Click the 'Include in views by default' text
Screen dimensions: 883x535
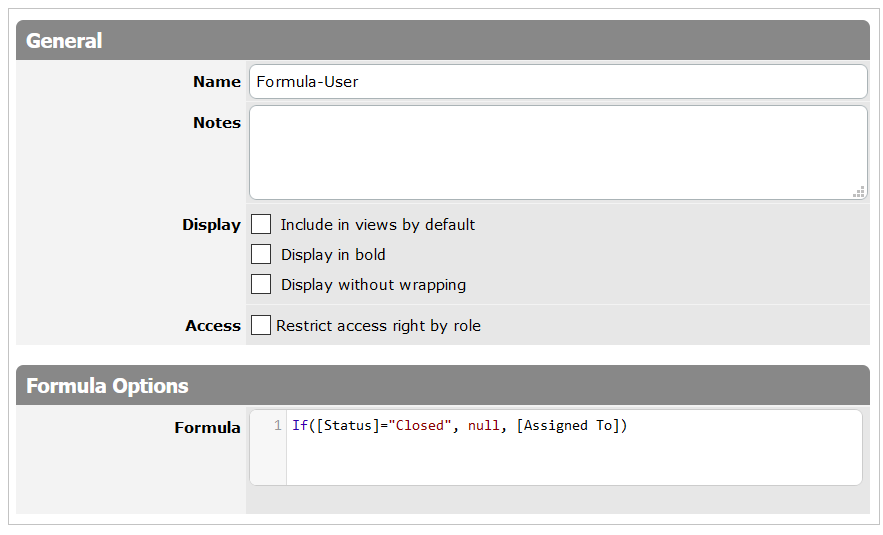378,225
